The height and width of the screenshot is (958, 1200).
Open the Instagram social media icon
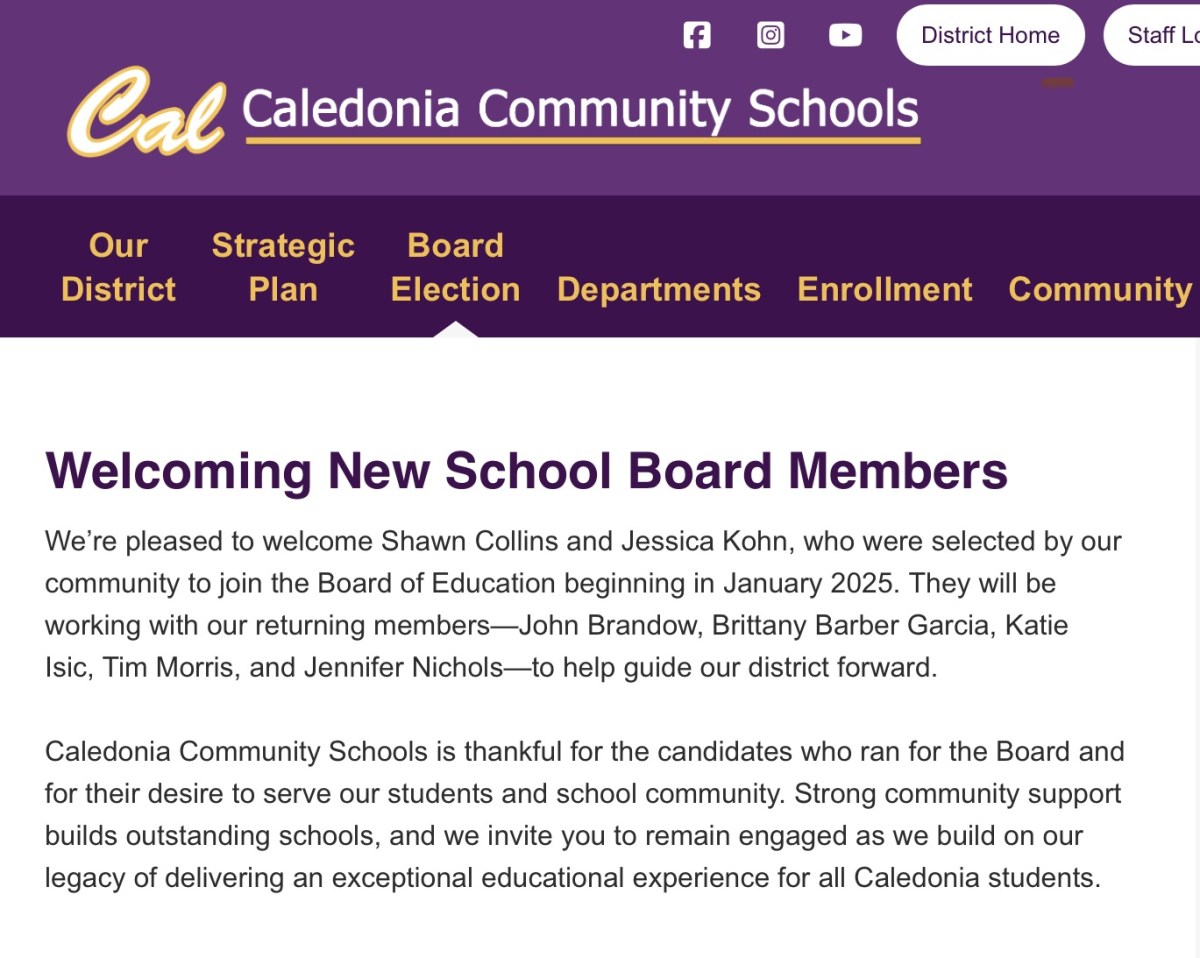point(771,35)
